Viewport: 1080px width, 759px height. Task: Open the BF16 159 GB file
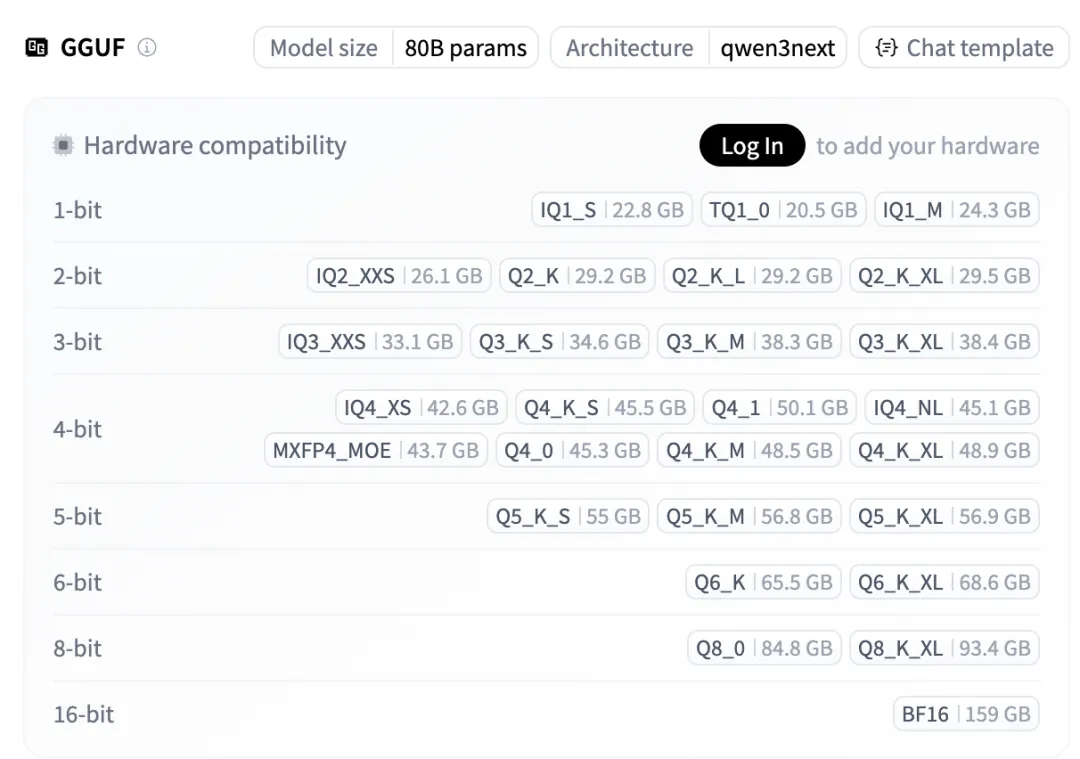coord(966,715)
